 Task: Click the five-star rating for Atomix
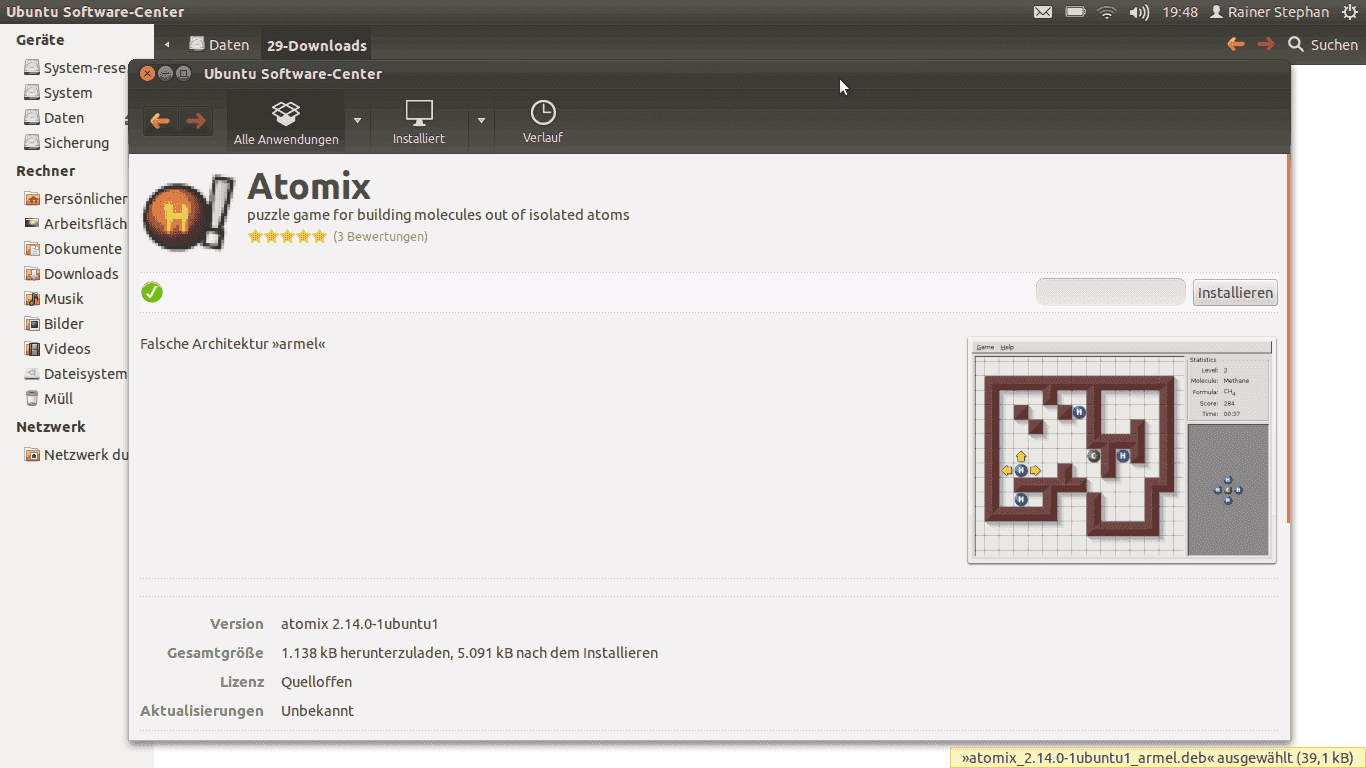[x=287, y=237]
